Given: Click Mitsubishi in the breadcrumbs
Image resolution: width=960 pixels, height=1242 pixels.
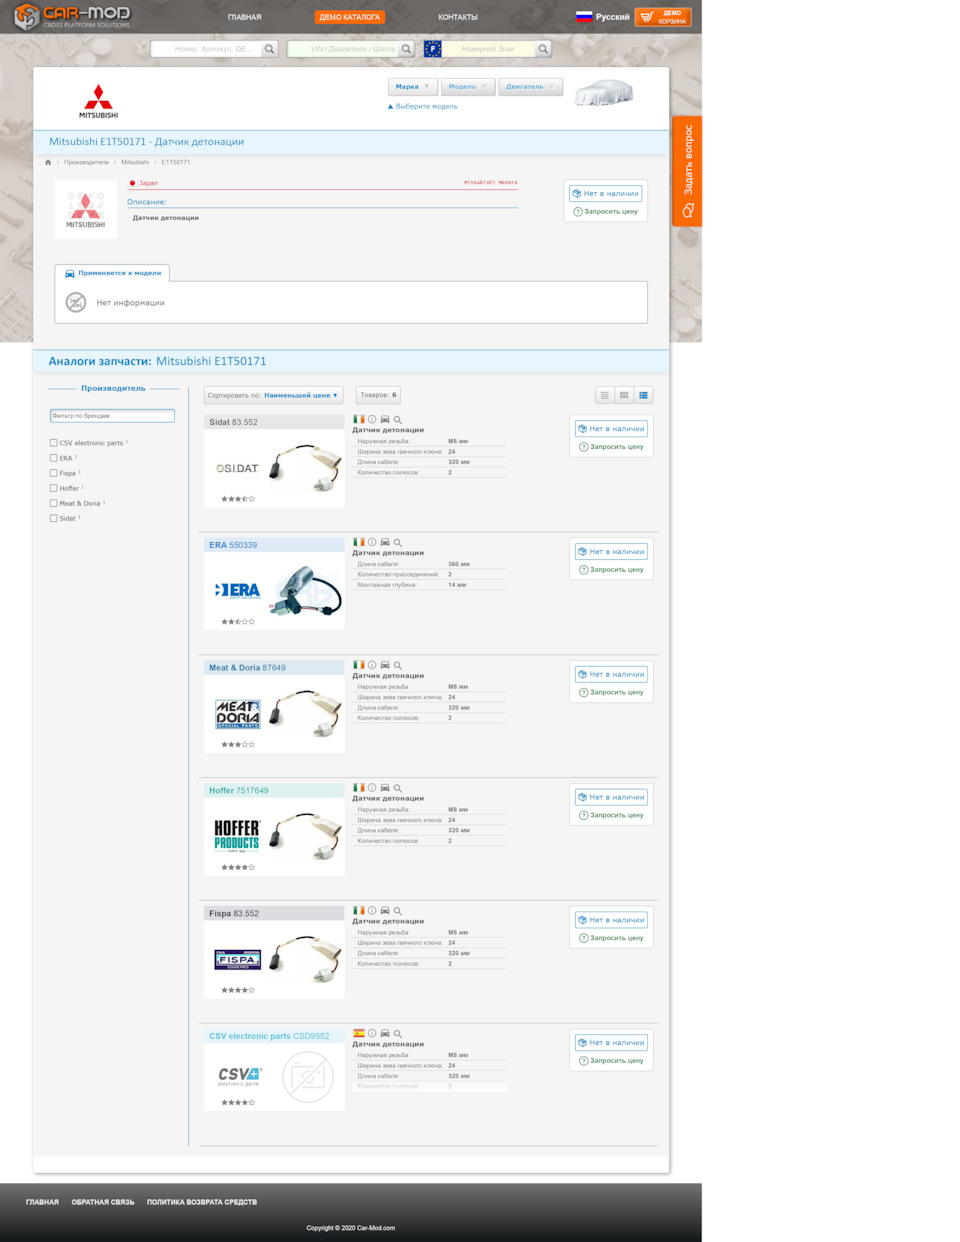Looking at the screenshot, I should [135, 162].
